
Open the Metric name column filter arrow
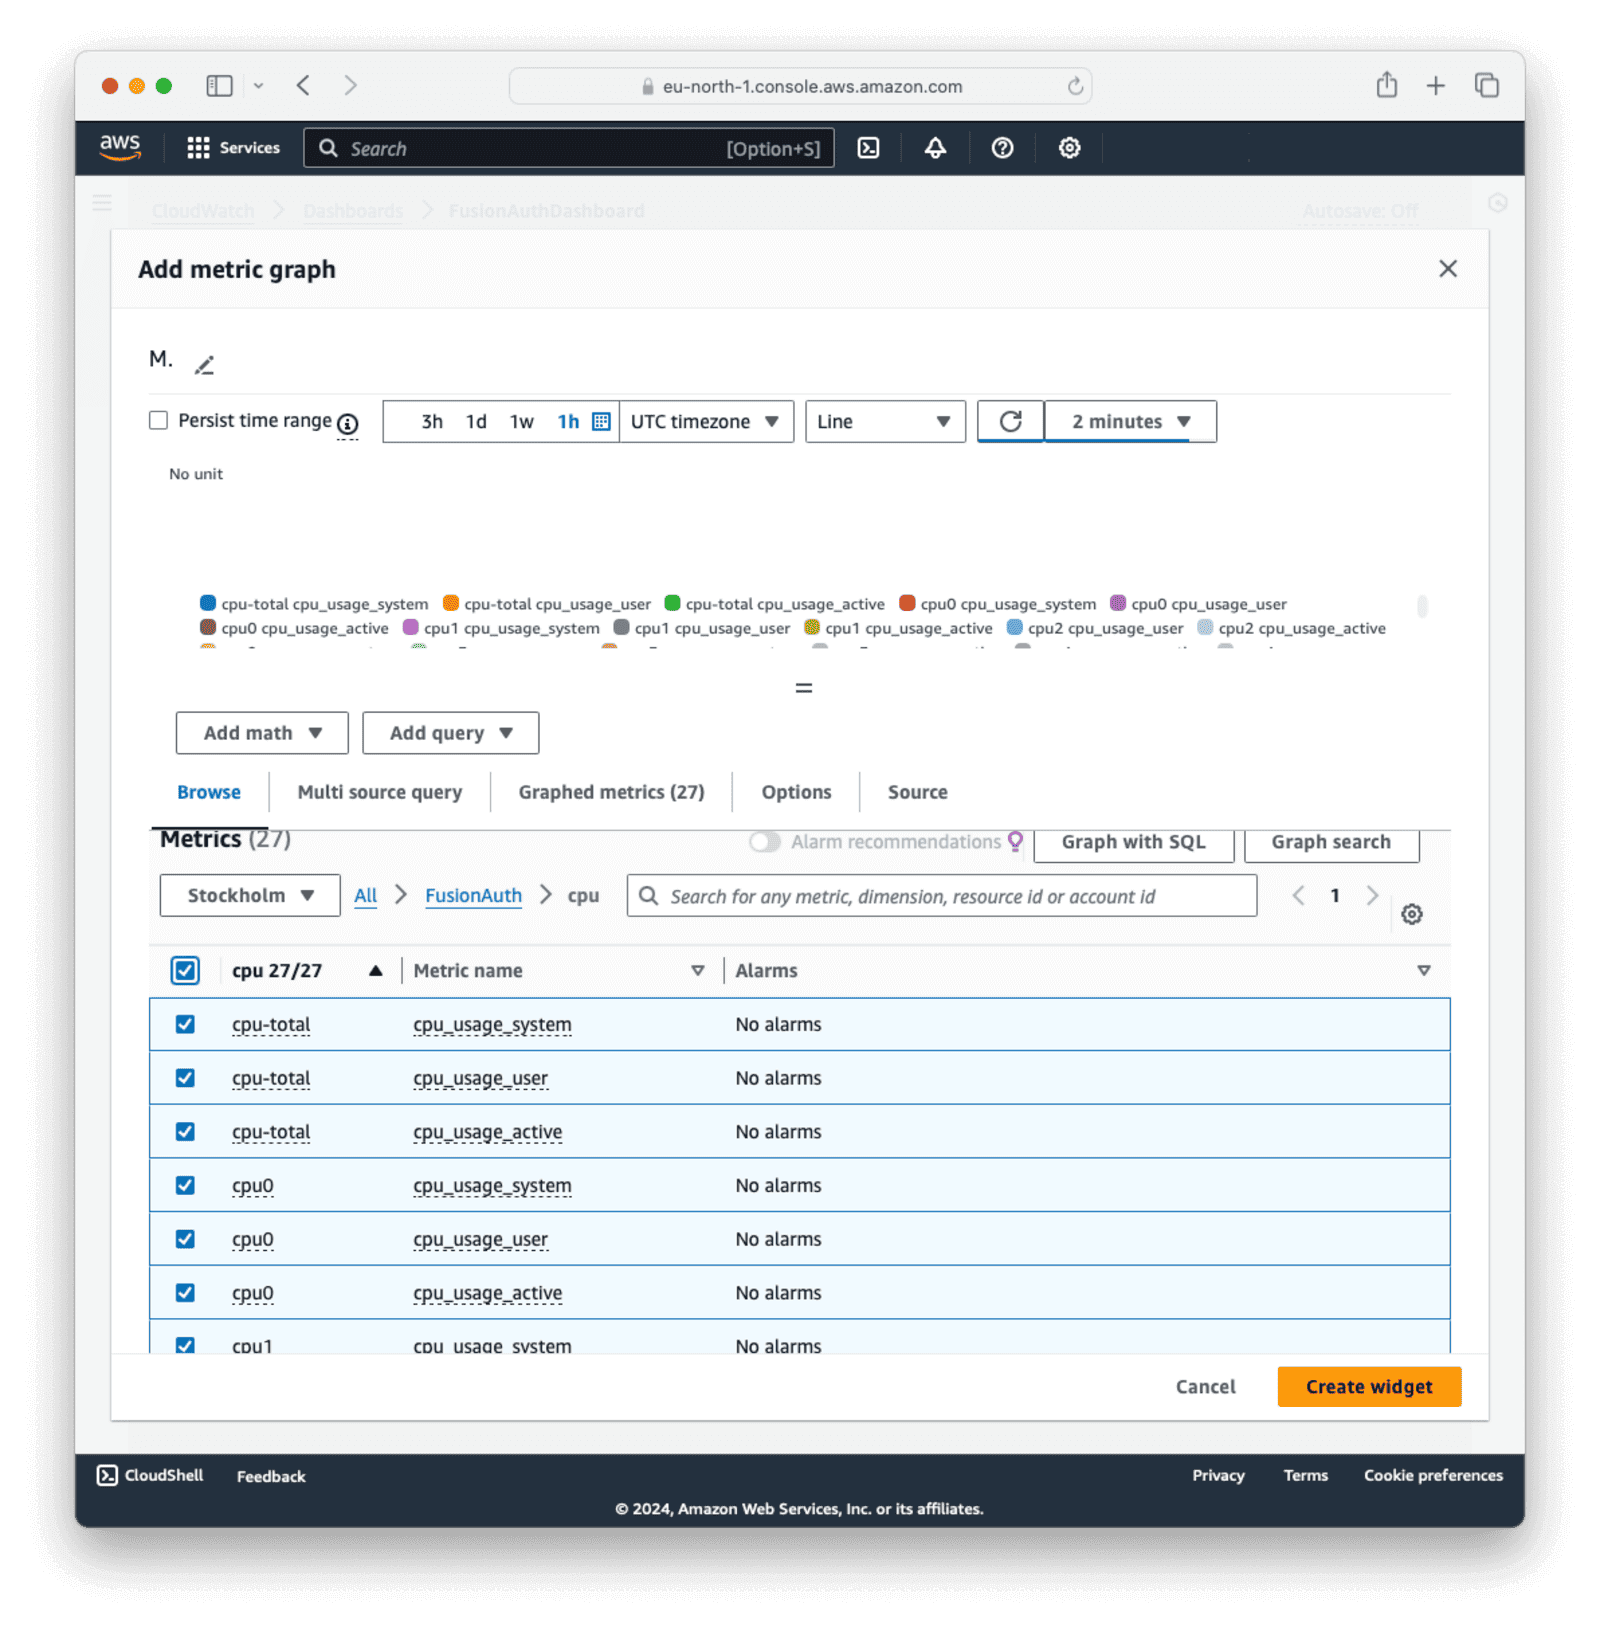697,970
